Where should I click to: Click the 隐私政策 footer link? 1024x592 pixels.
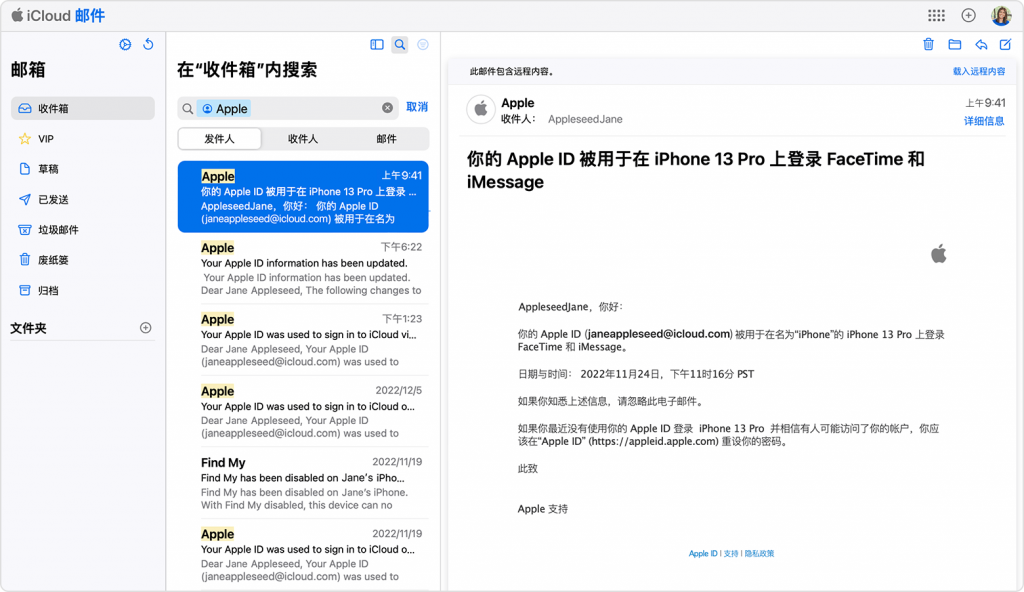click(760, 553)
